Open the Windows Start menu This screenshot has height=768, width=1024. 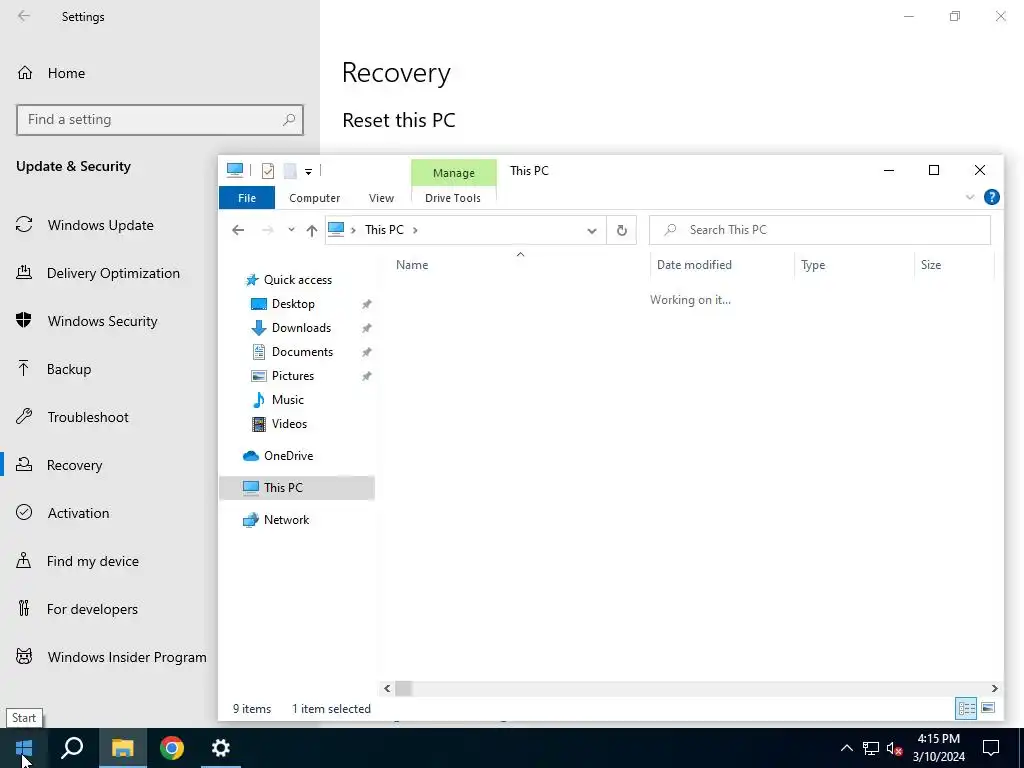click(x=24, y=748)
